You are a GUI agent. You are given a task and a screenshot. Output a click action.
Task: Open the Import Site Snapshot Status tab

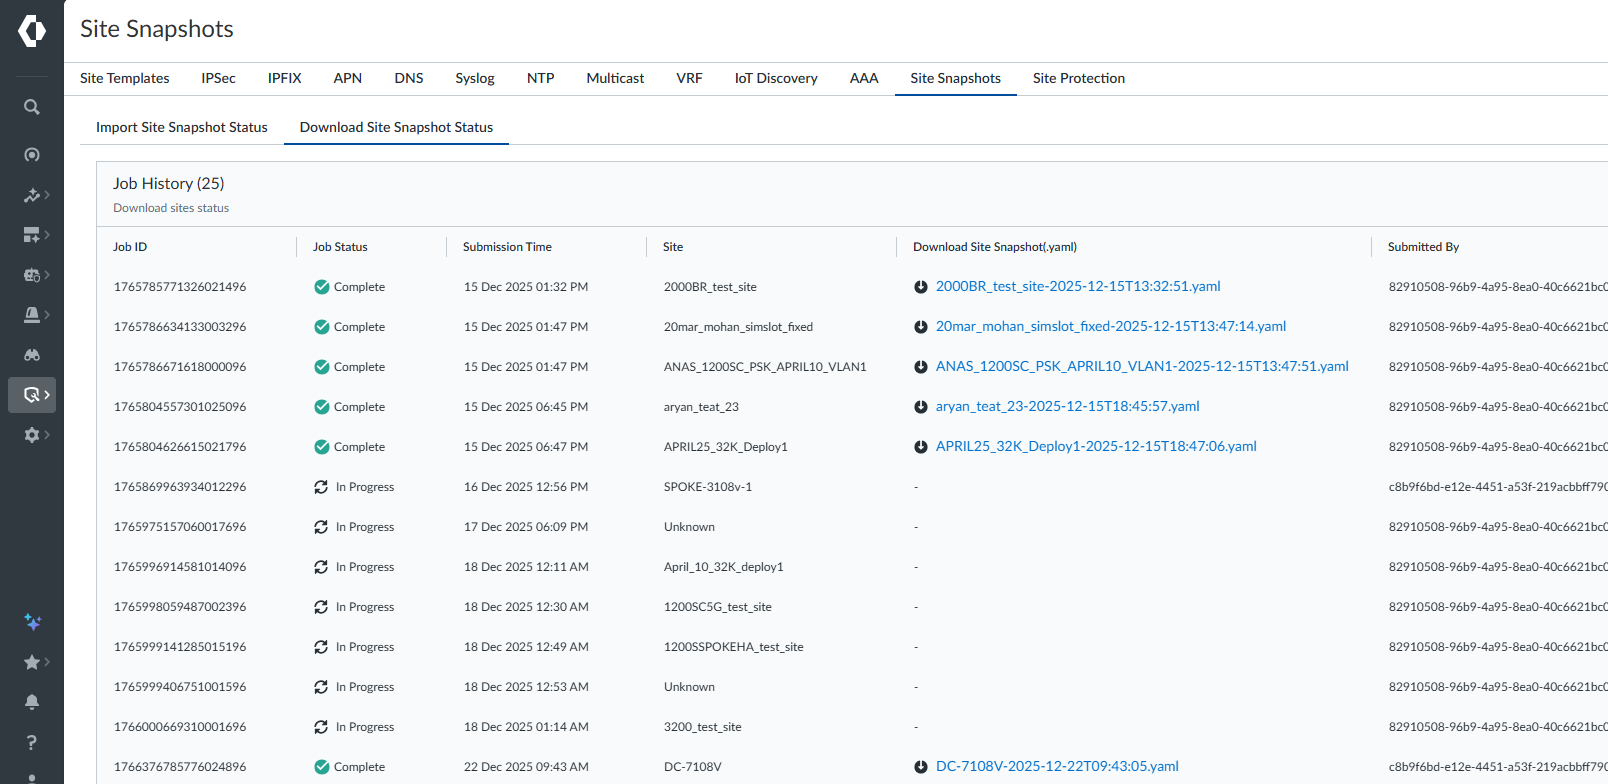(x=181, y=127)
